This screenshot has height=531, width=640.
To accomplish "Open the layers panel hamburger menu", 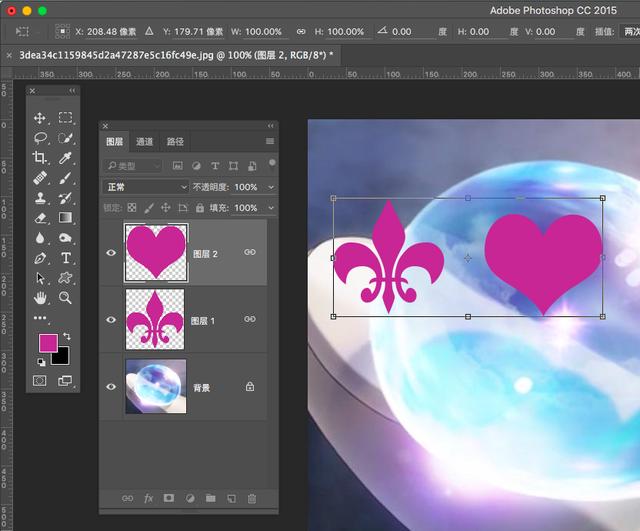I will coord(270,141).
